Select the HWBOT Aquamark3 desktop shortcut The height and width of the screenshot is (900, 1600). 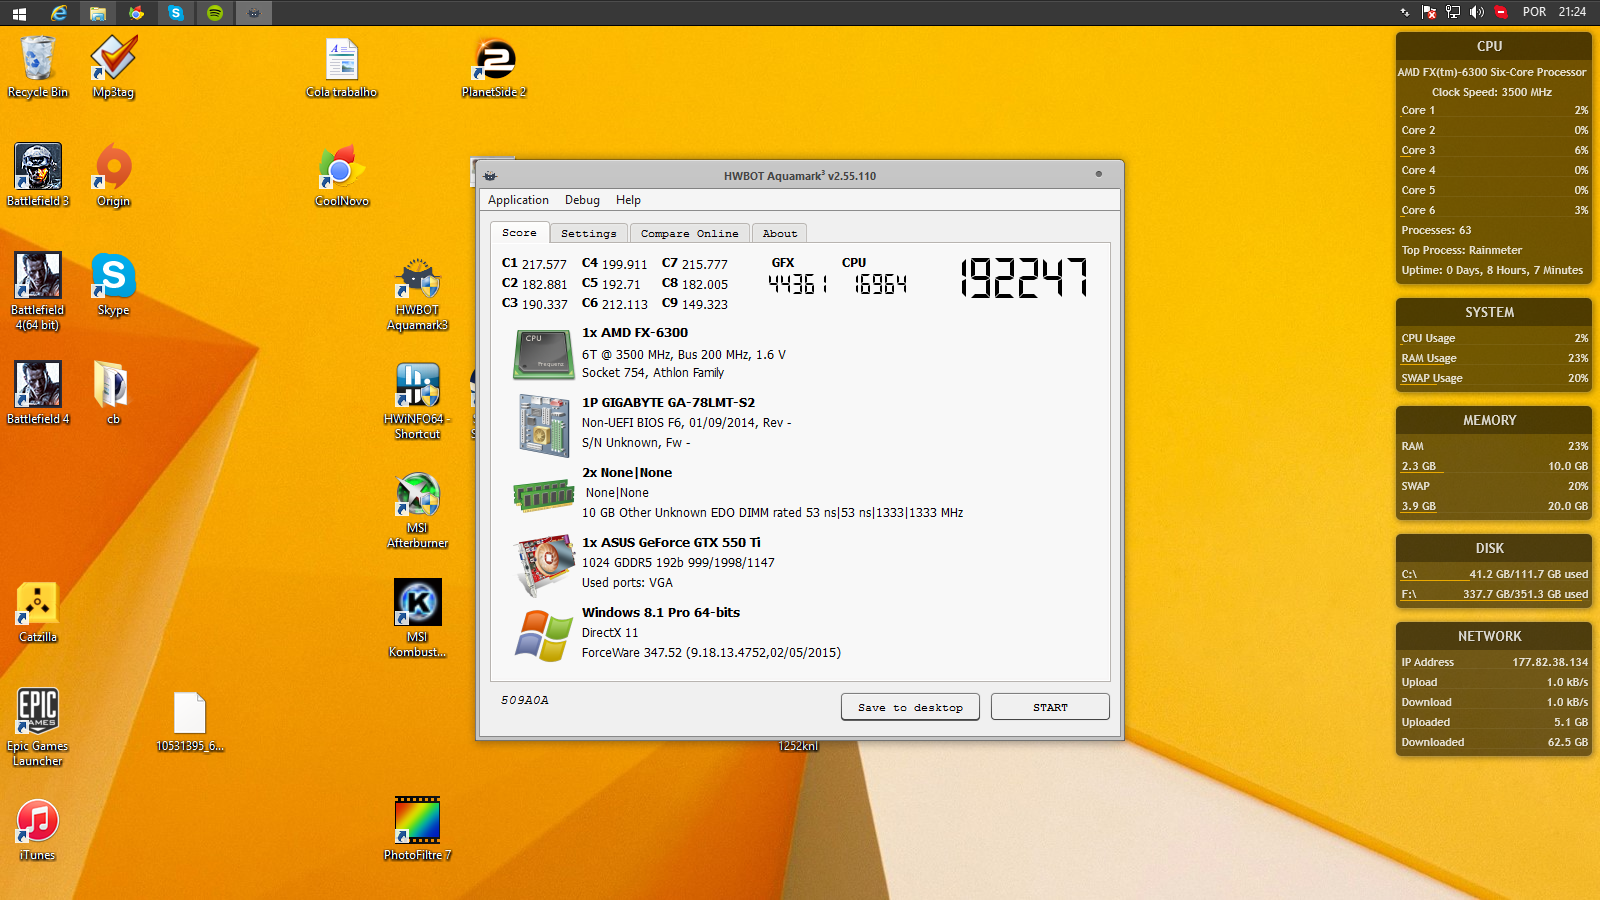click(417, 295)
